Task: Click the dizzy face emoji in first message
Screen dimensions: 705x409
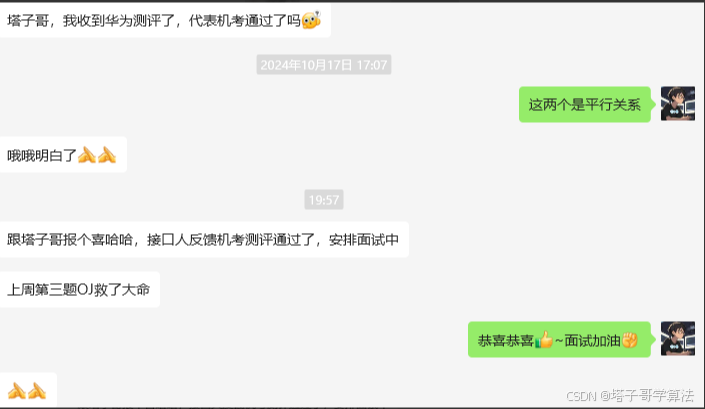Action: [x=311, y=20]
